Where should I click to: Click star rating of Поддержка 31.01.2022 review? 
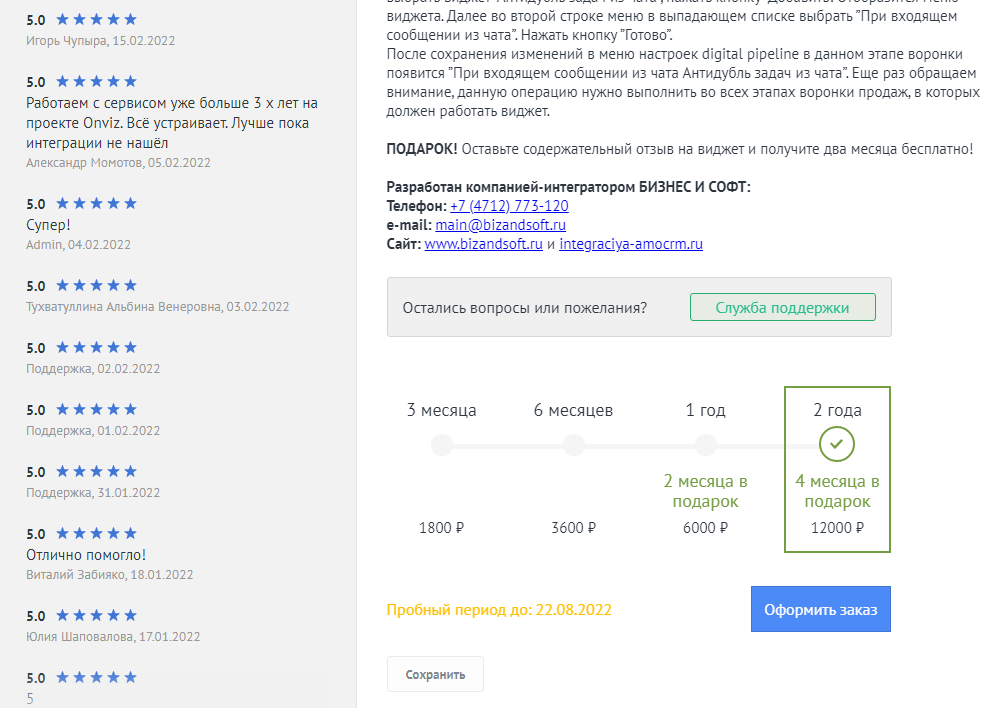pos(96,471)
